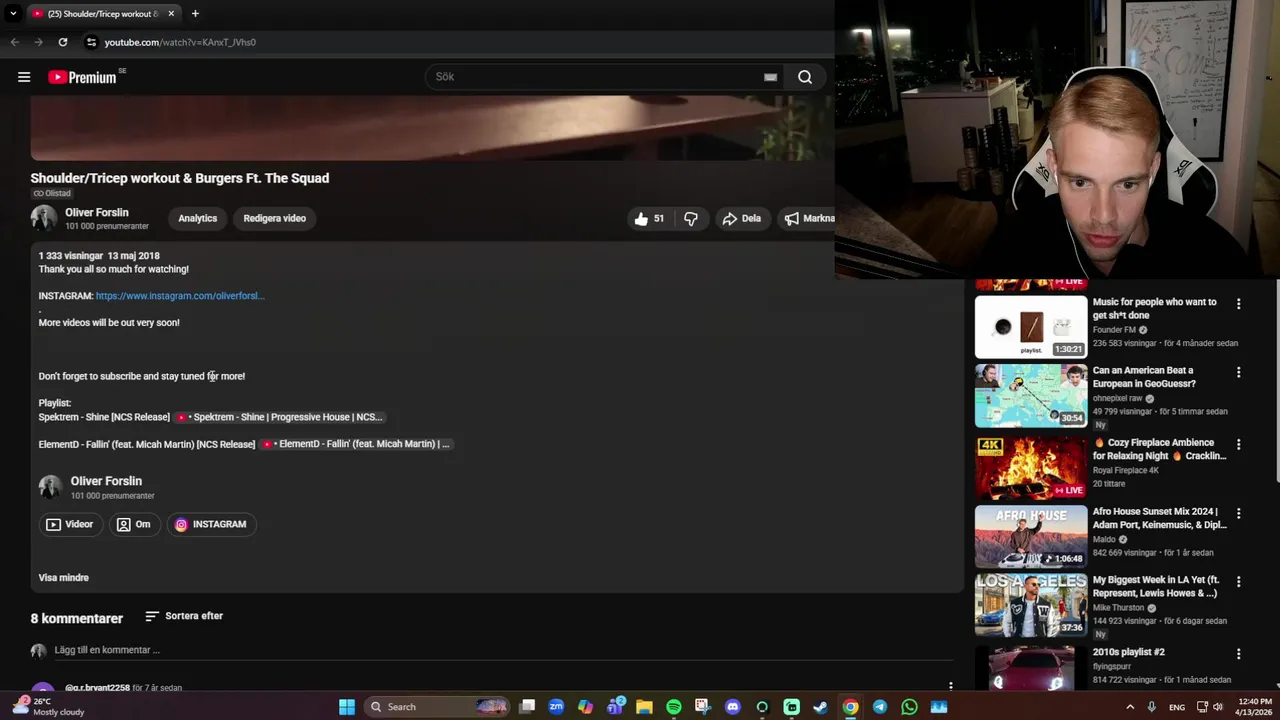Click Oliver Forslin avatar beside channel name
The height and width of the screenshot is (720, 1280).
[x=44, y=218]
